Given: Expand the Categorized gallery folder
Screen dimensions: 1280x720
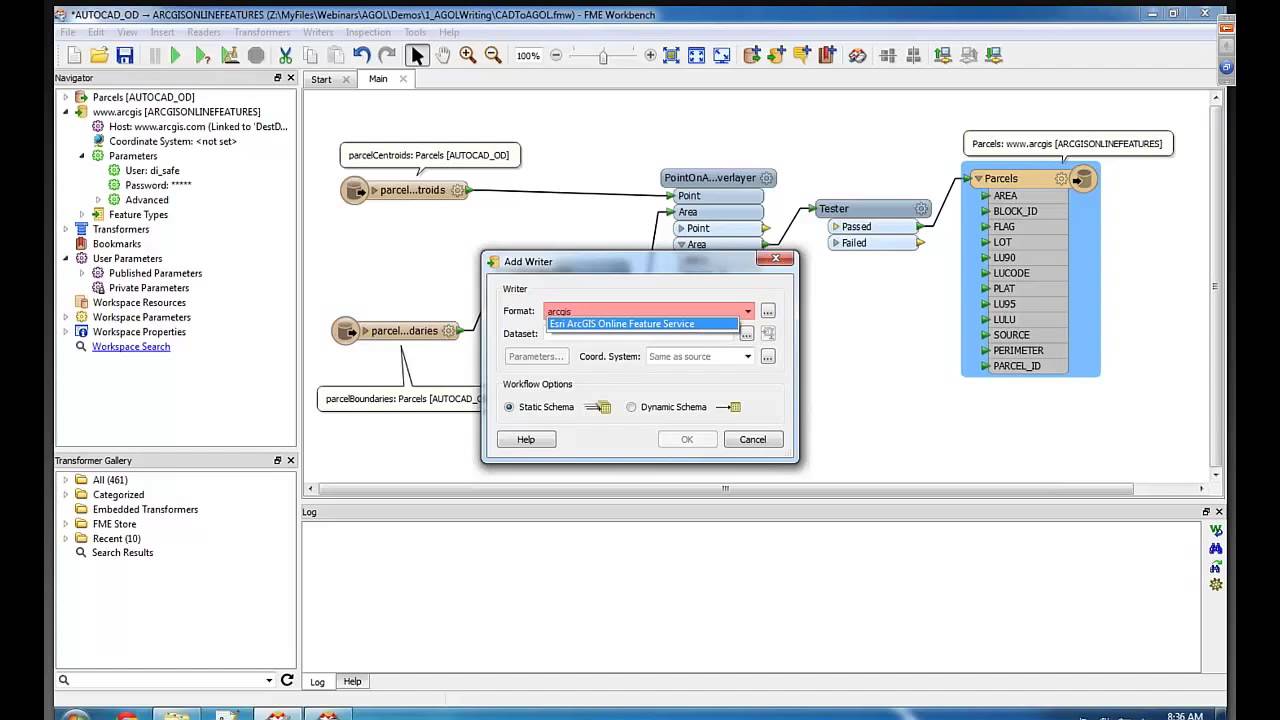Looking at the screenshot, I should pos(67,494).
